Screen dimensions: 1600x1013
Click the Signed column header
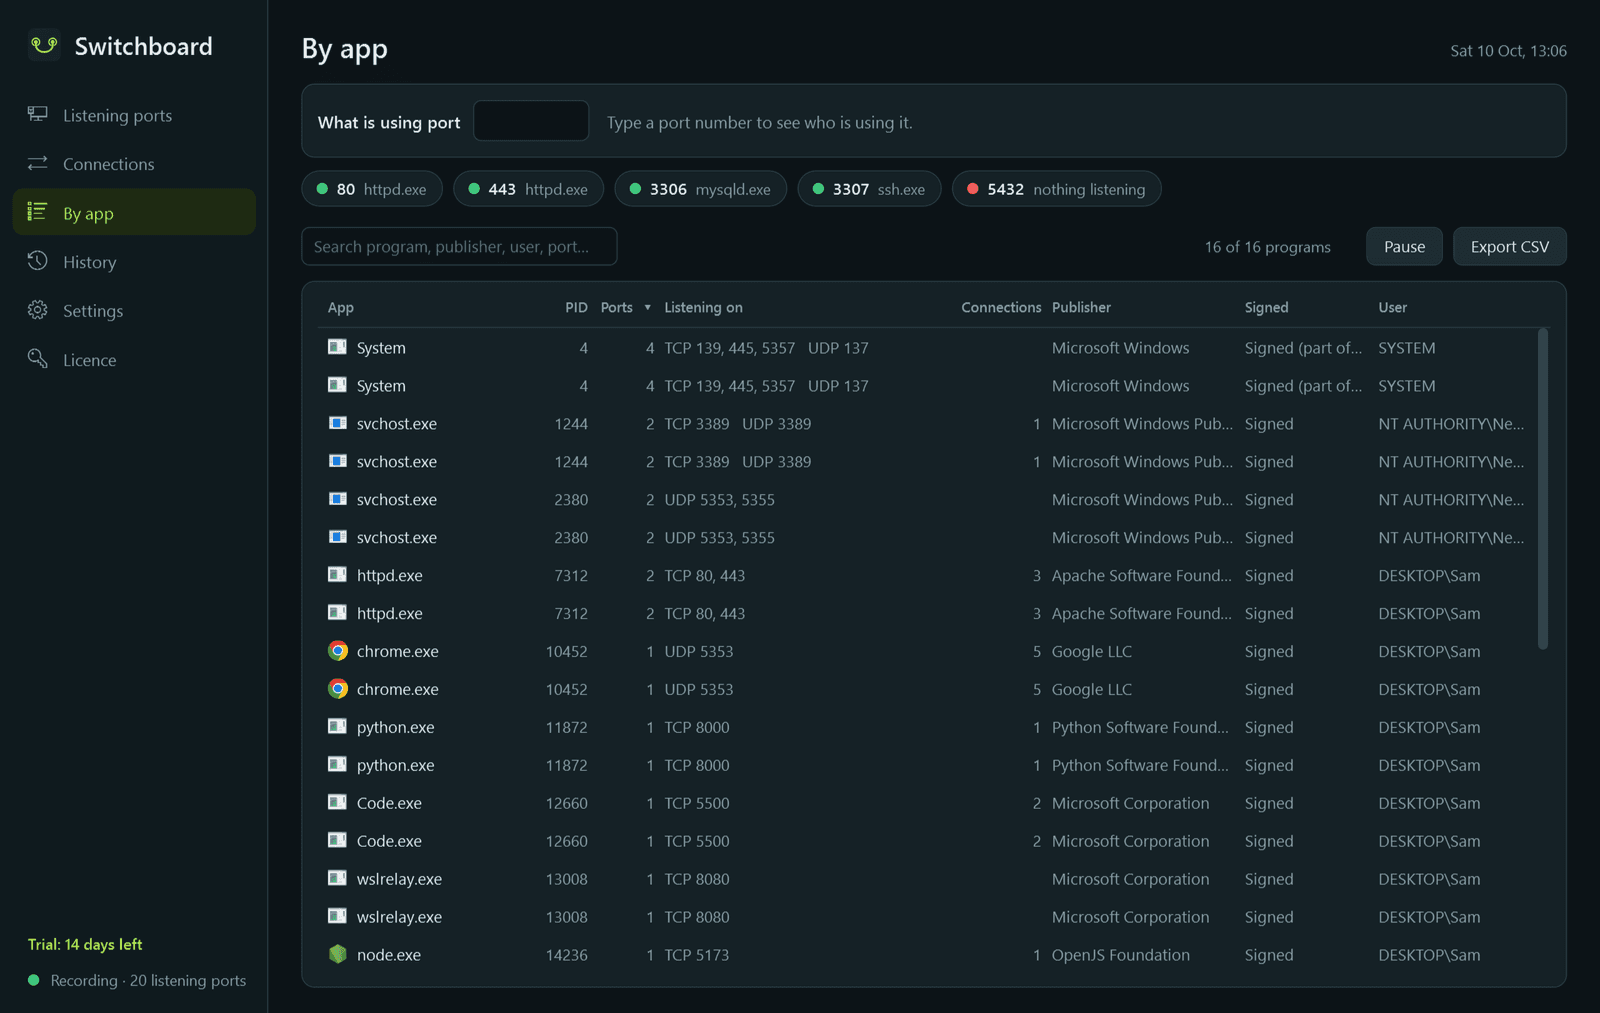[1266, 307]
